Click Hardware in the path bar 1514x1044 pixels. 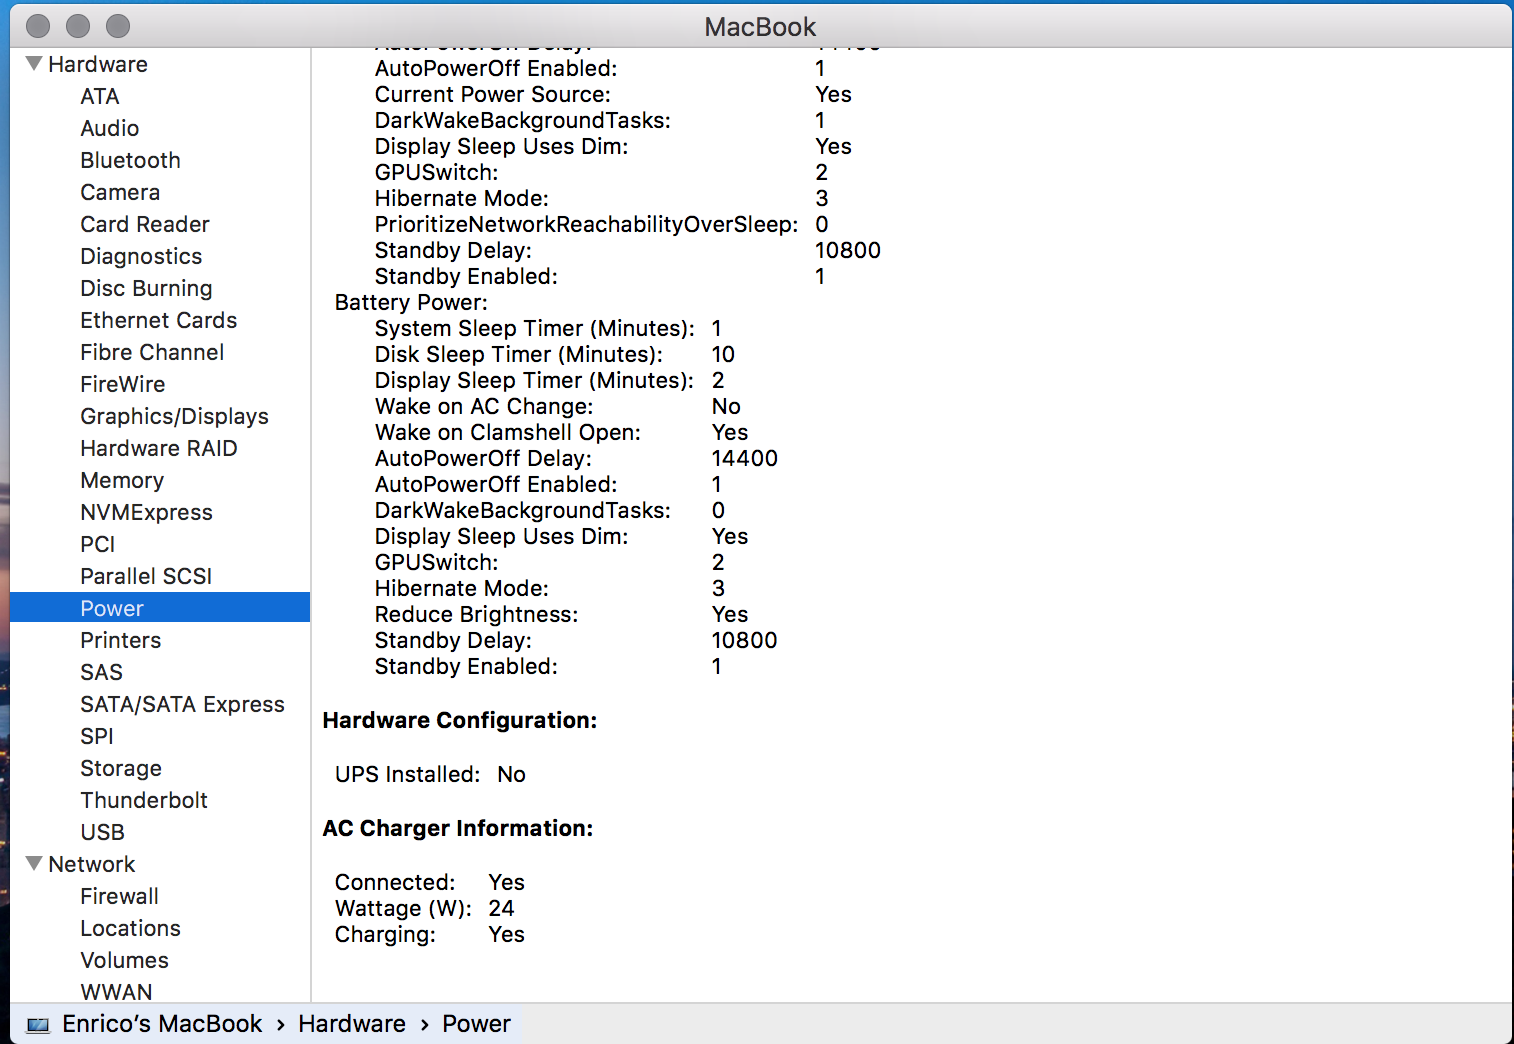352,1025
